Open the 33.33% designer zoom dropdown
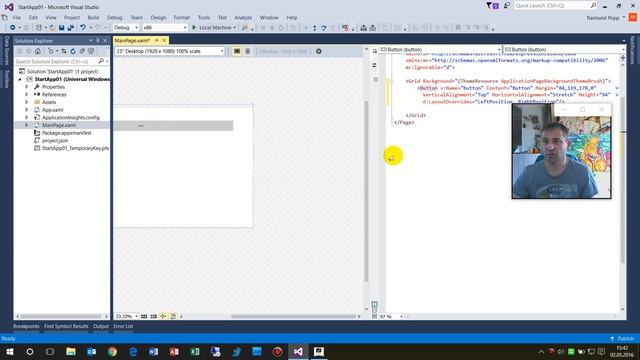The height and width of the screenshot is (360, 640). pyautogui.click(x=126, y=316)
